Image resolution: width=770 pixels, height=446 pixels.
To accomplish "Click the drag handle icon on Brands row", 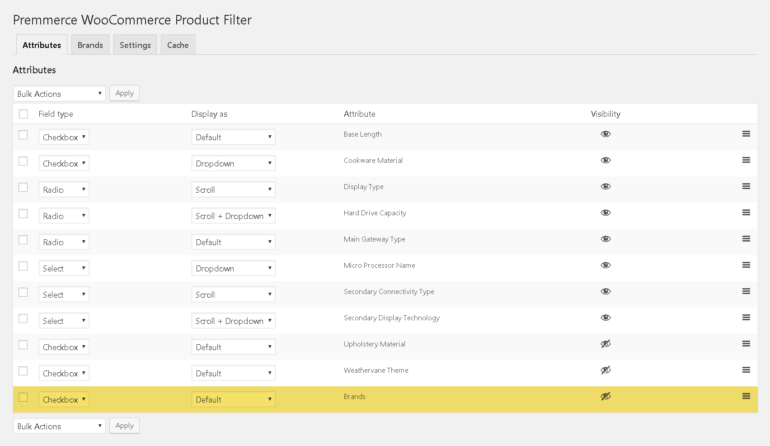I will (x=746, y=396).
